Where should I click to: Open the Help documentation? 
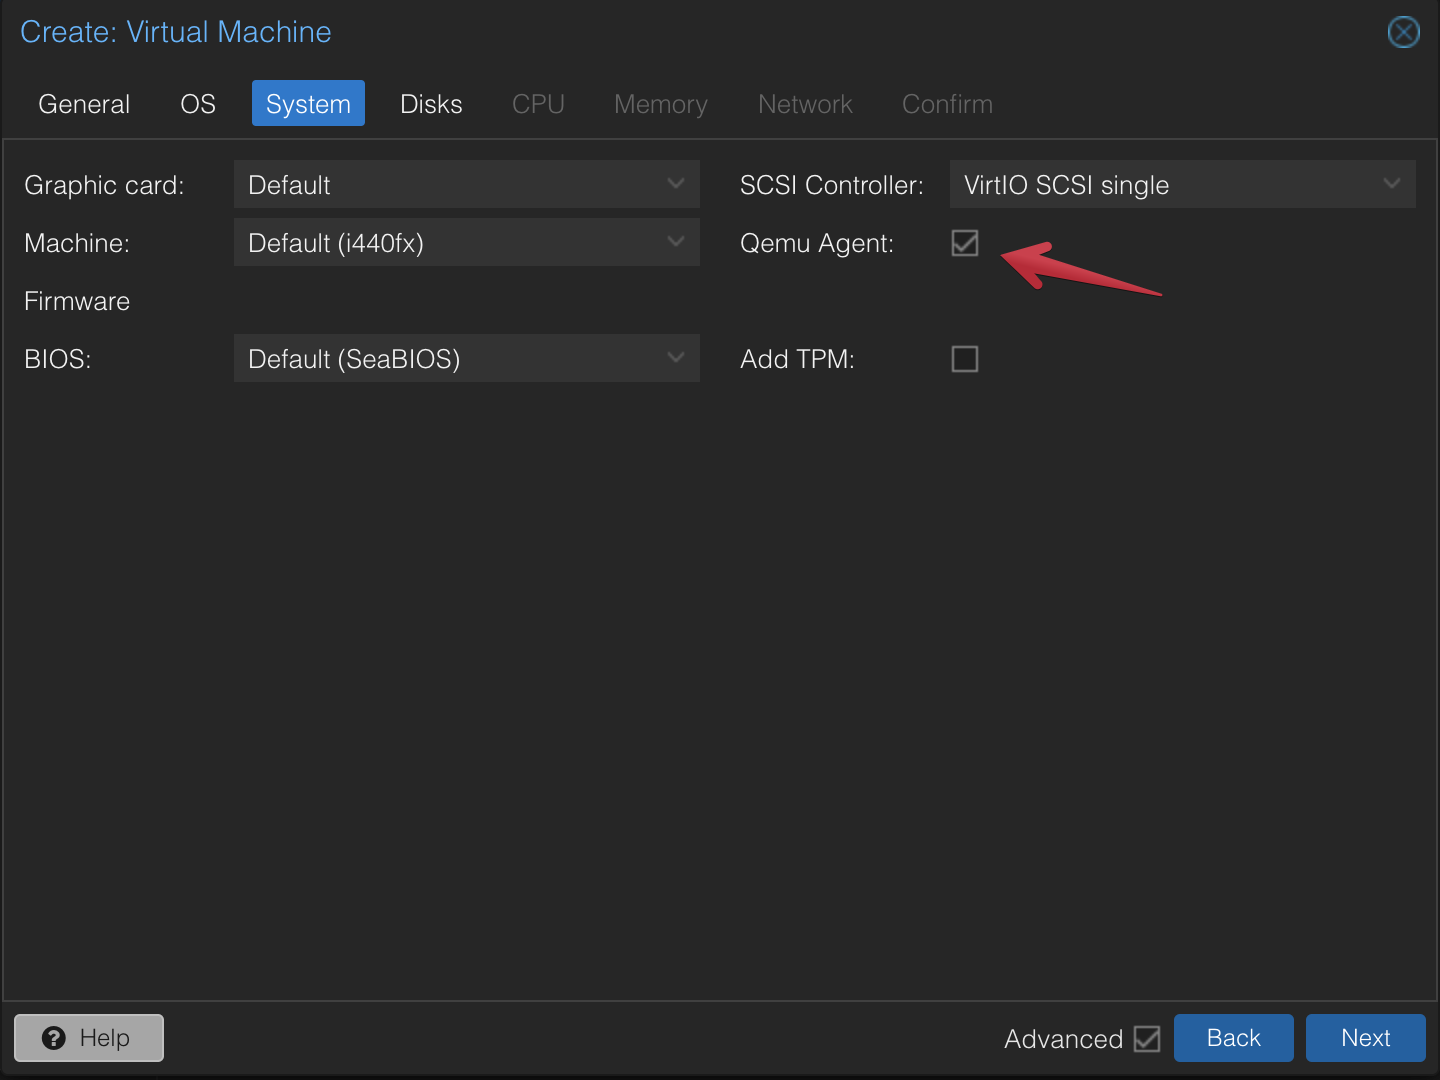(88, 1038)
